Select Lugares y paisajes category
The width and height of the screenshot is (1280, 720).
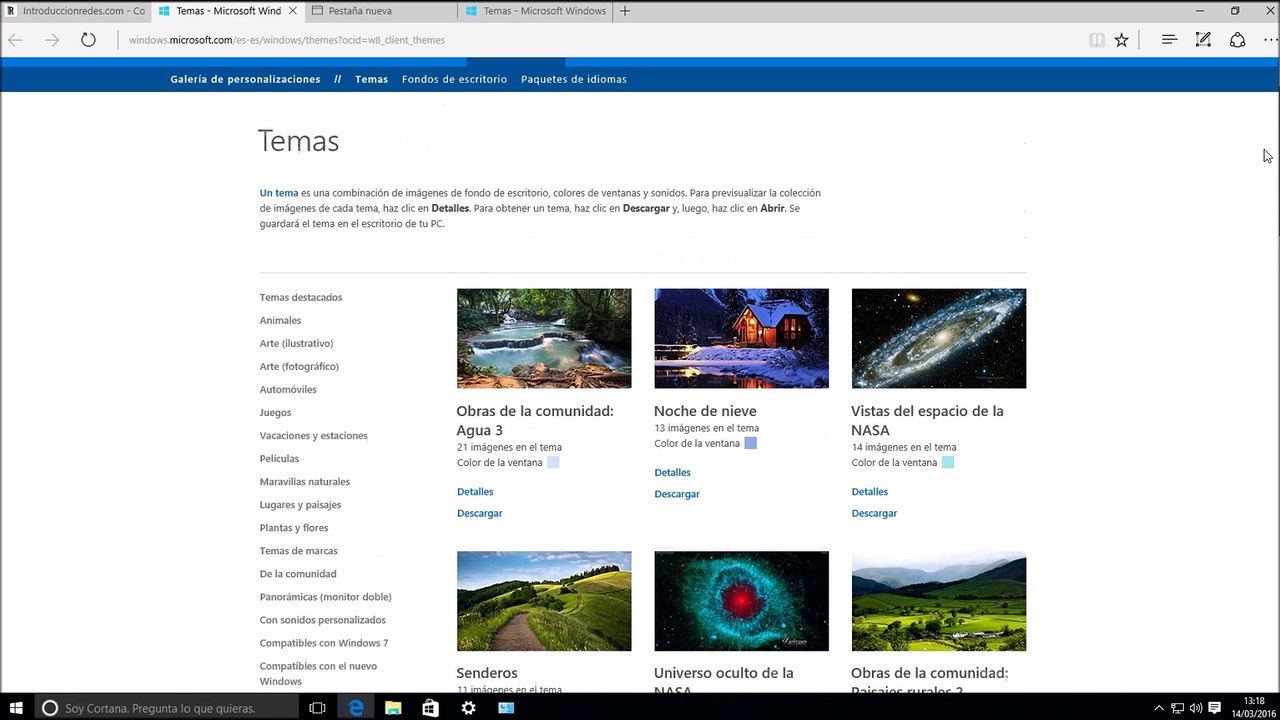tap(300, 504)
